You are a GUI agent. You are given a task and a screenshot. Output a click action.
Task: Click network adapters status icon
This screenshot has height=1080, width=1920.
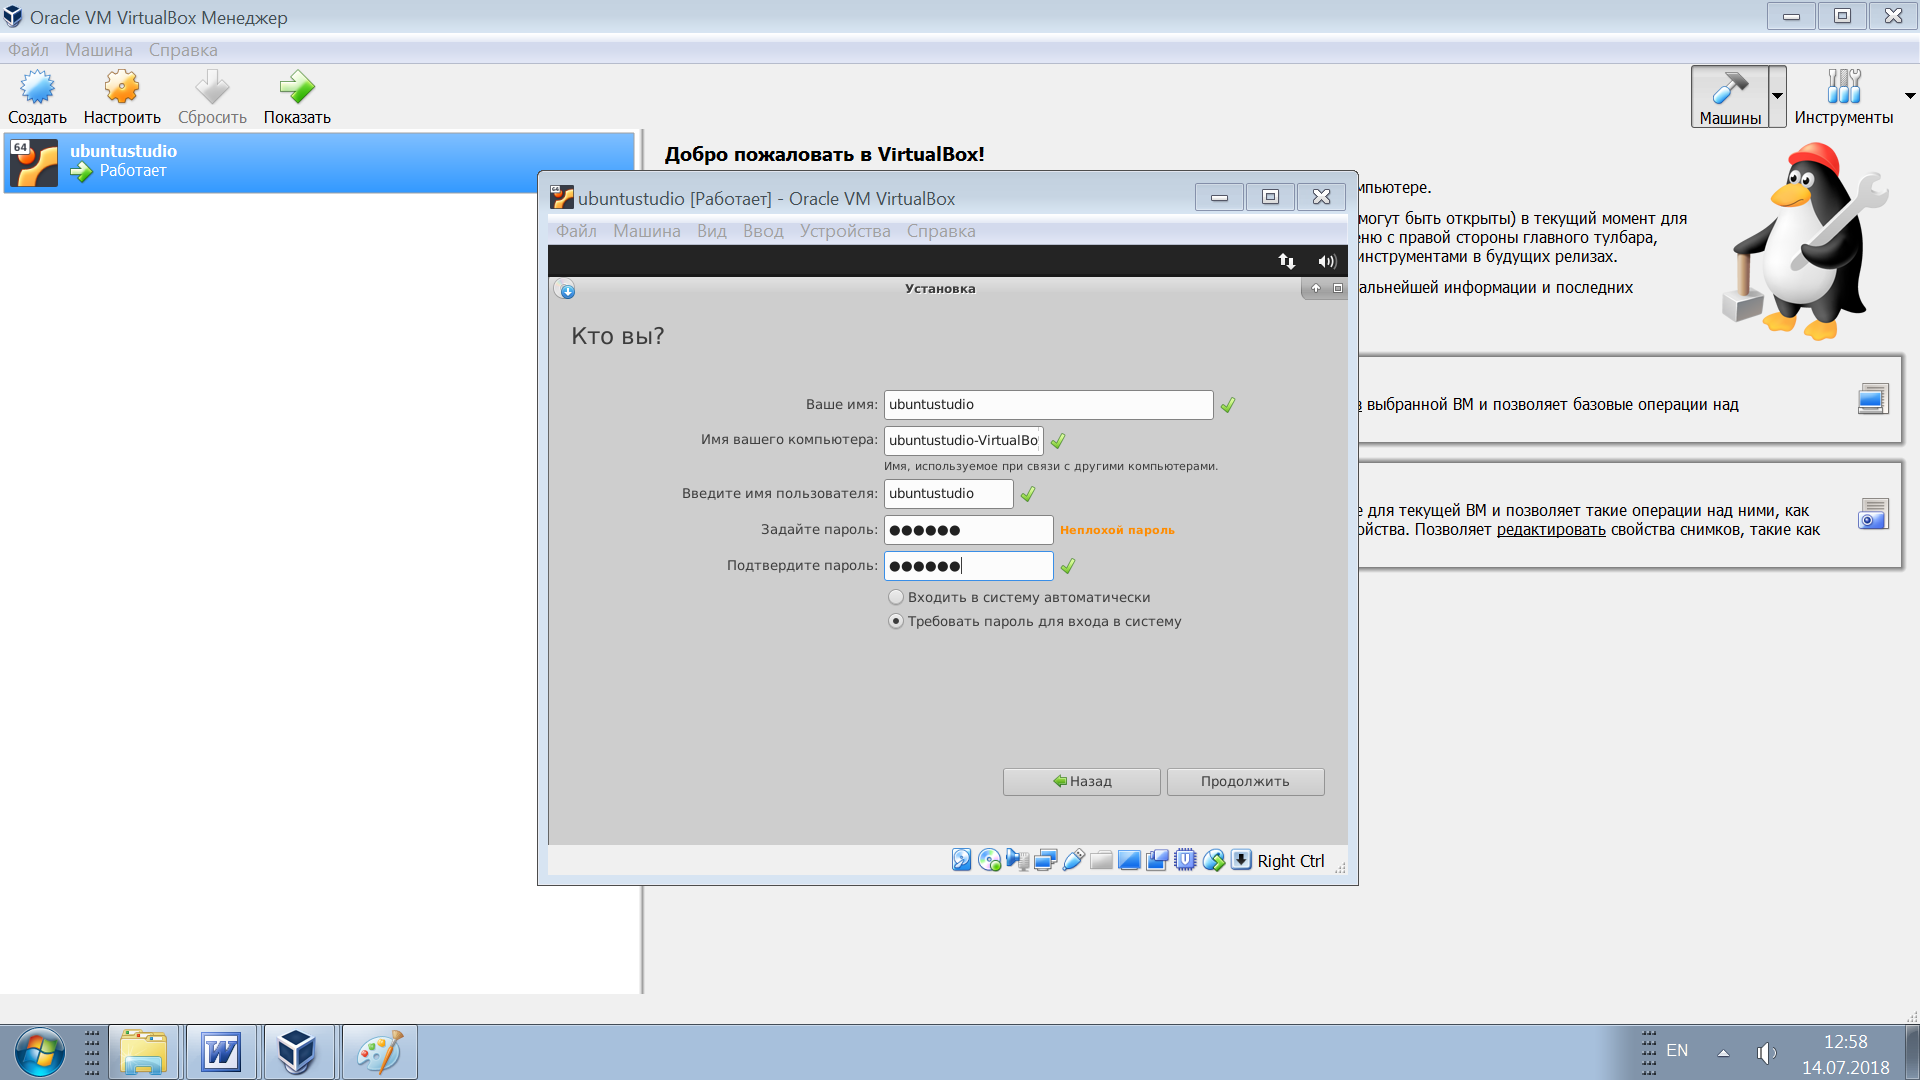click(x=1045, y=860)
